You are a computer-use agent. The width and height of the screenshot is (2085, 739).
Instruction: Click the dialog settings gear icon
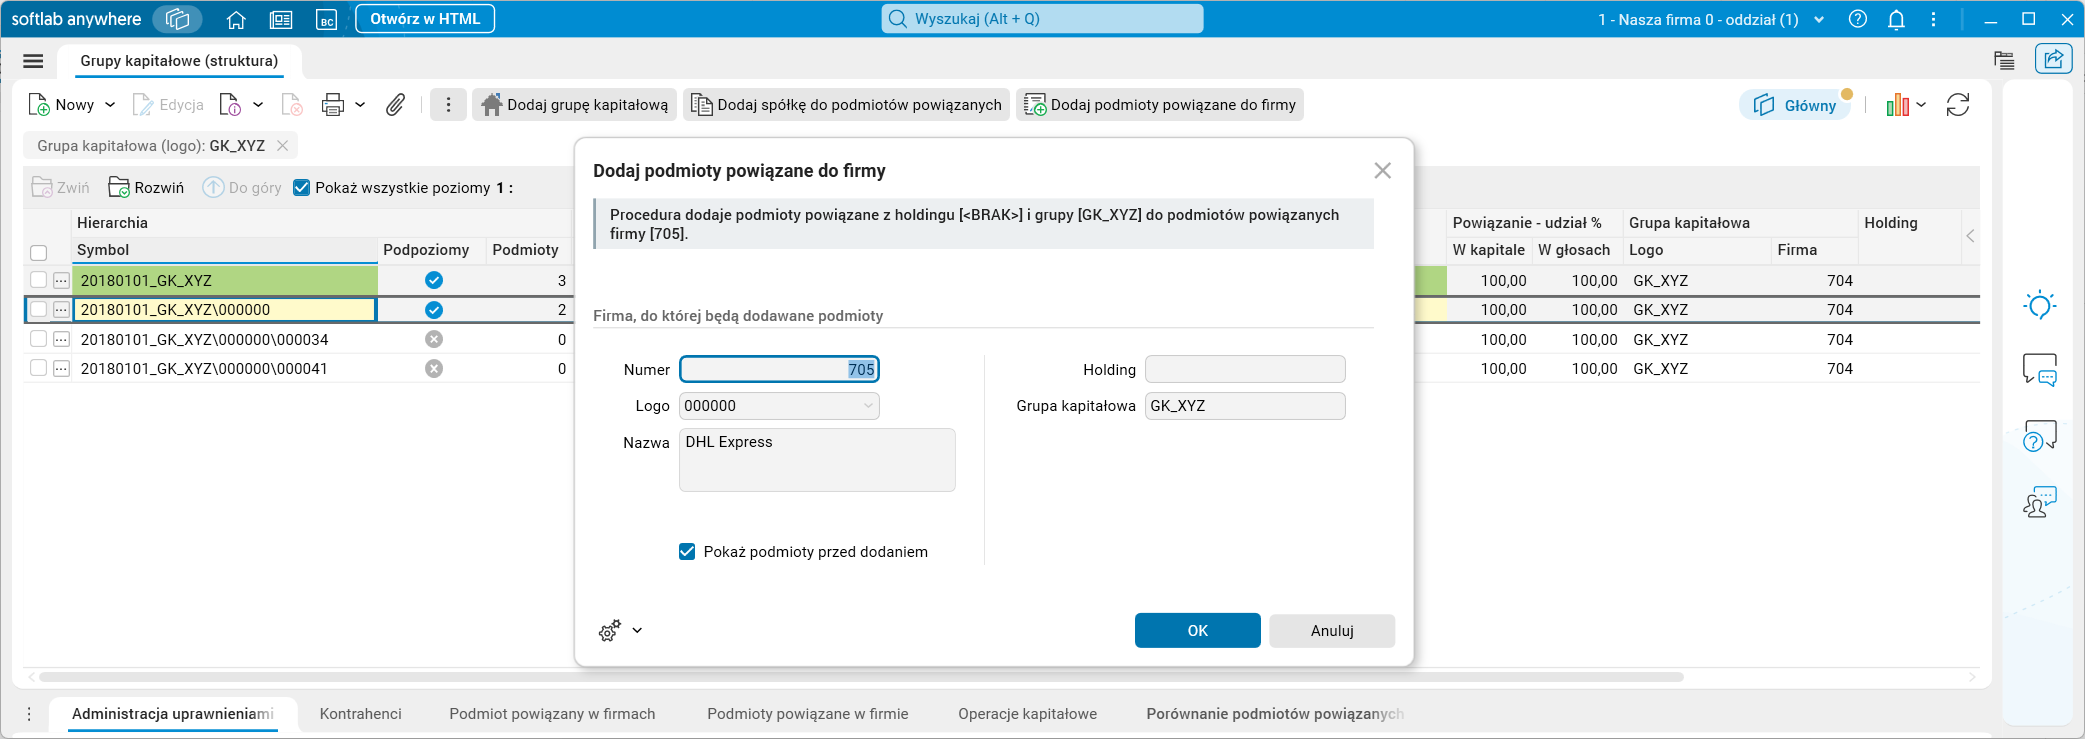point(609,631)
